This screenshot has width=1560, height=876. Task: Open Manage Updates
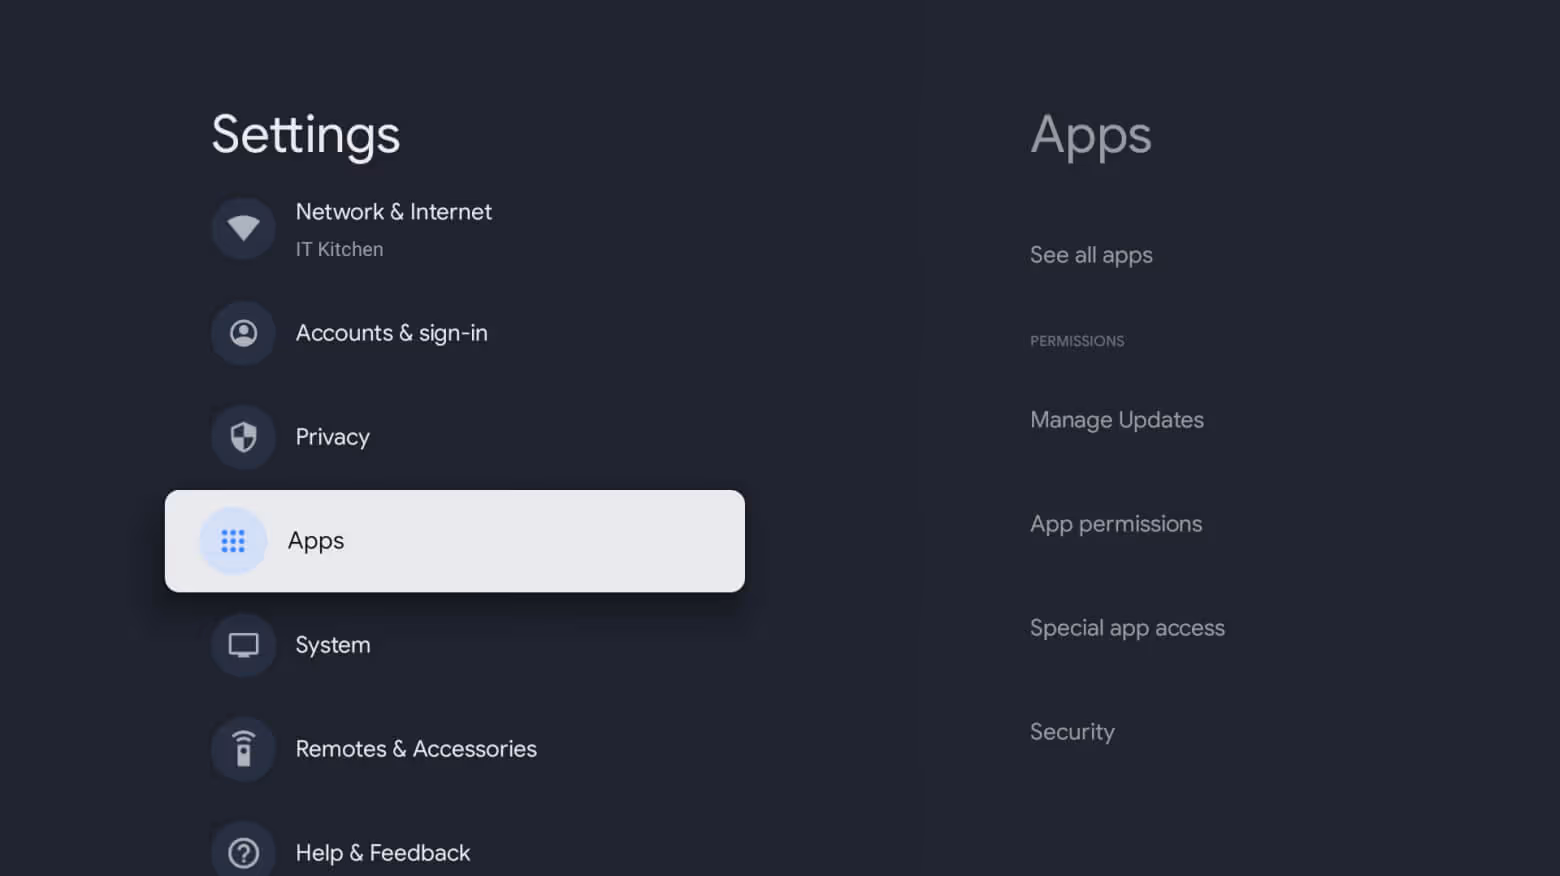click(1117, 420)
